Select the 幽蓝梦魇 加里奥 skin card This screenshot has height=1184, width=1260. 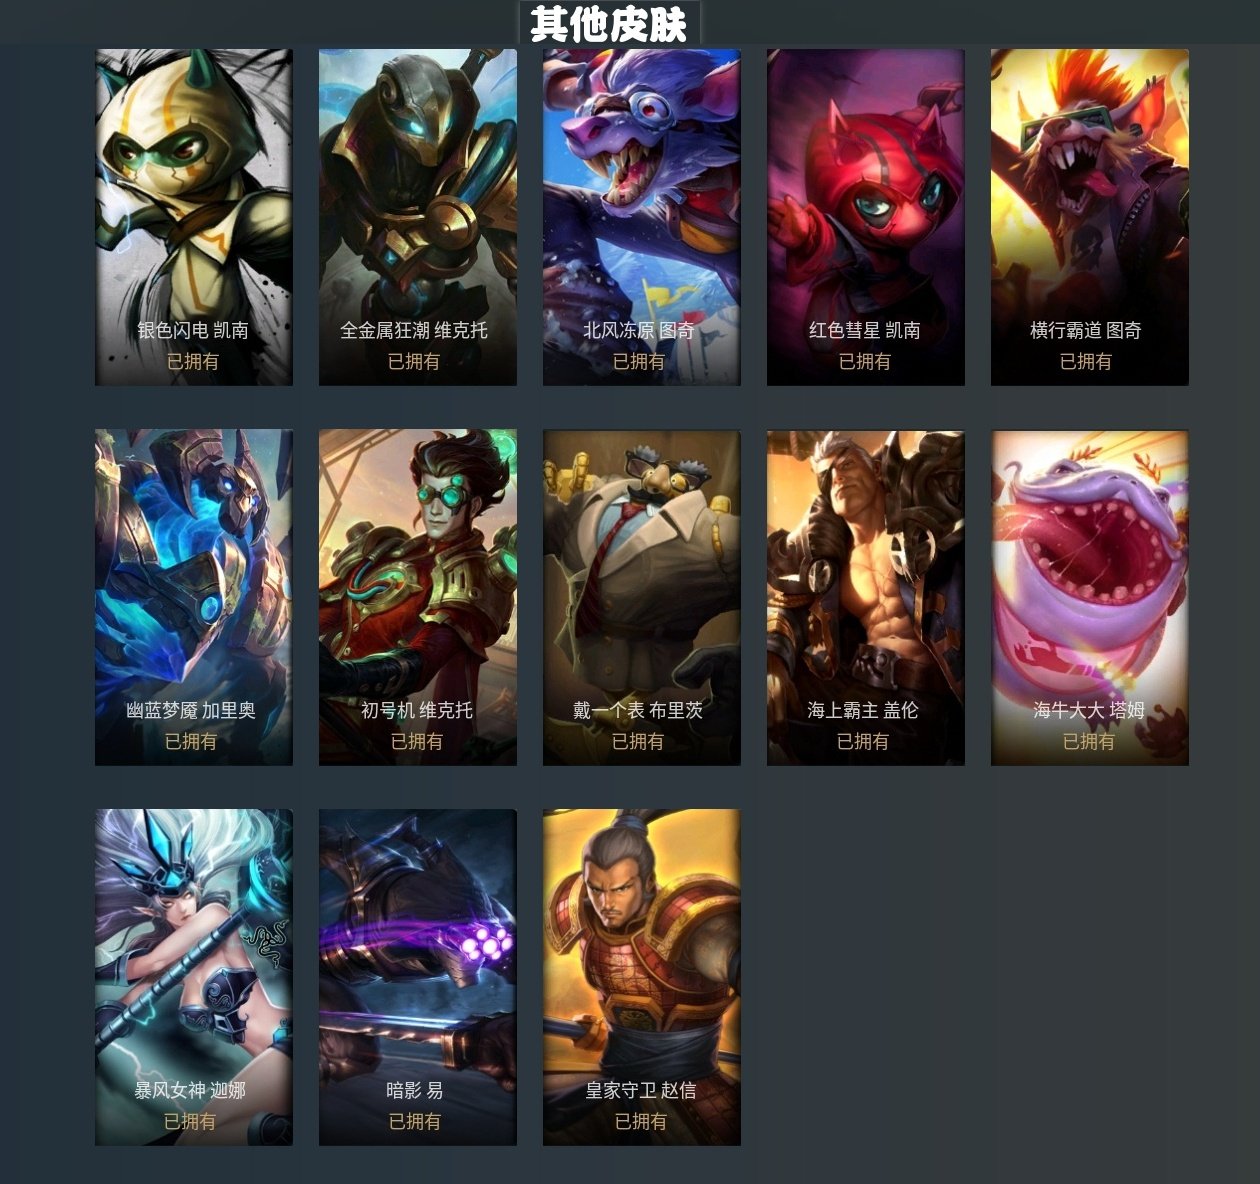pos(194,597)
